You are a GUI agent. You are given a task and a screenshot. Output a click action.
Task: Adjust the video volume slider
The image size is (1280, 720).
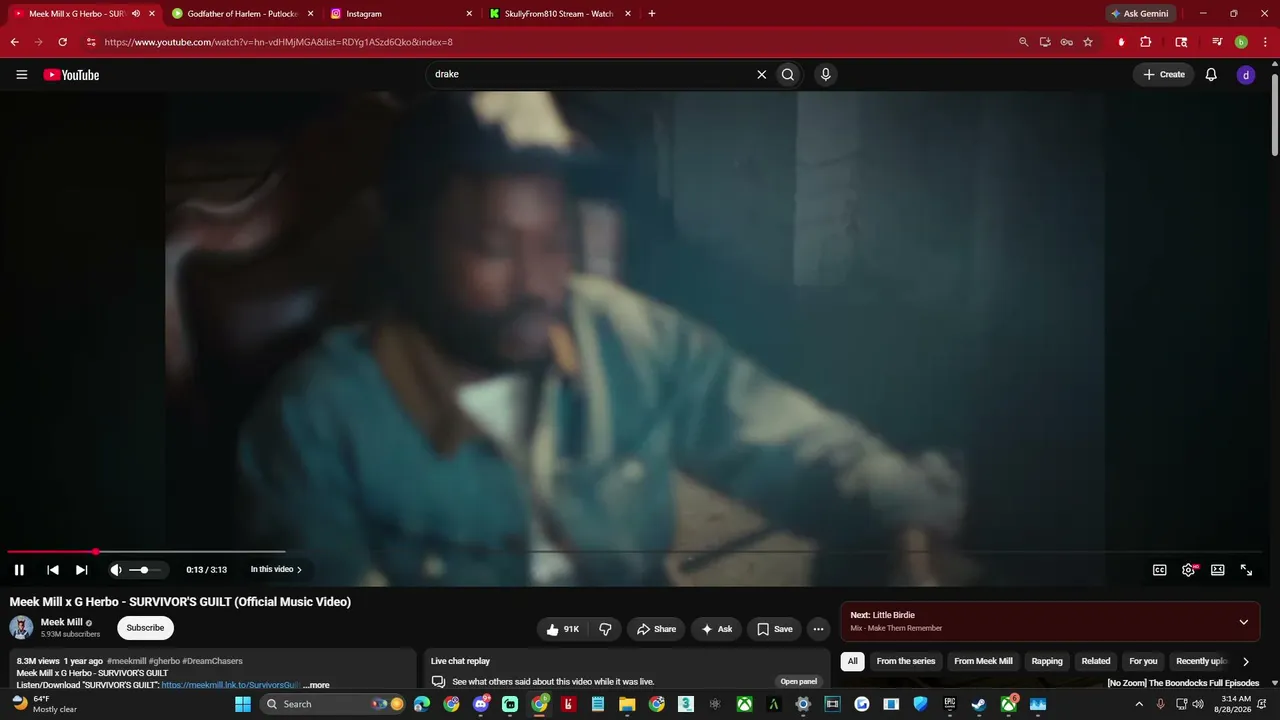point(145,570)
